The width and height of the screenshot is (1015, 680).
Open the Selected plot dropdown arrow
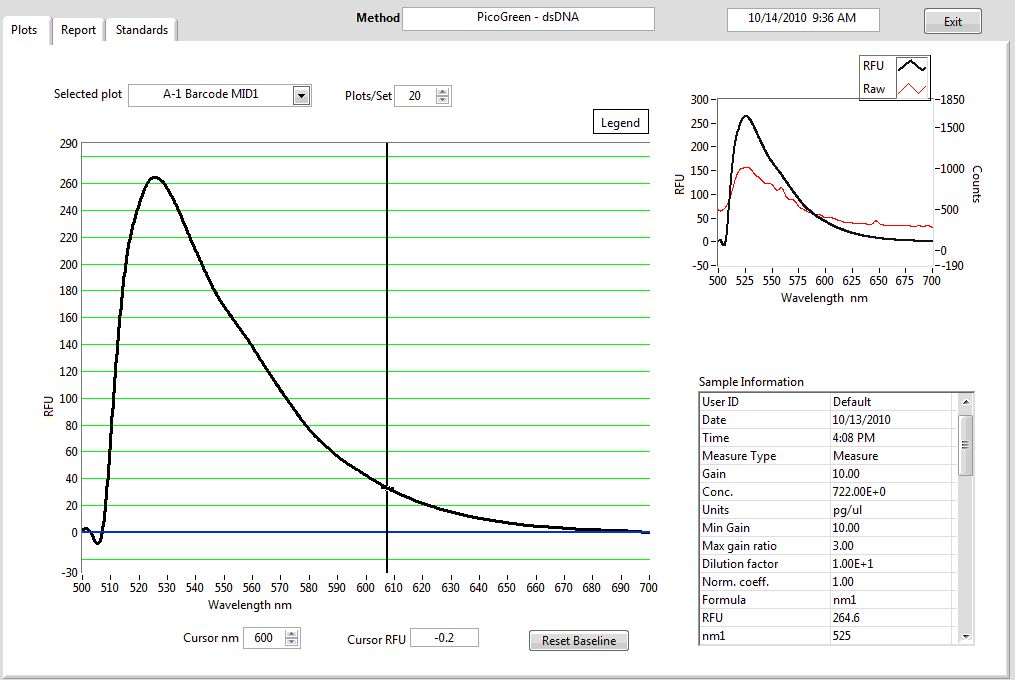301,96
